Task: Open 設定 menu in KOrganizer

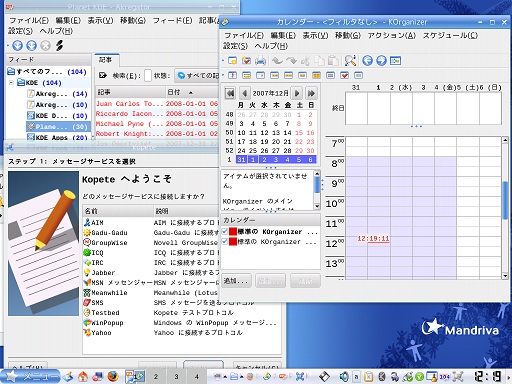Action: (x=235, y=46)
